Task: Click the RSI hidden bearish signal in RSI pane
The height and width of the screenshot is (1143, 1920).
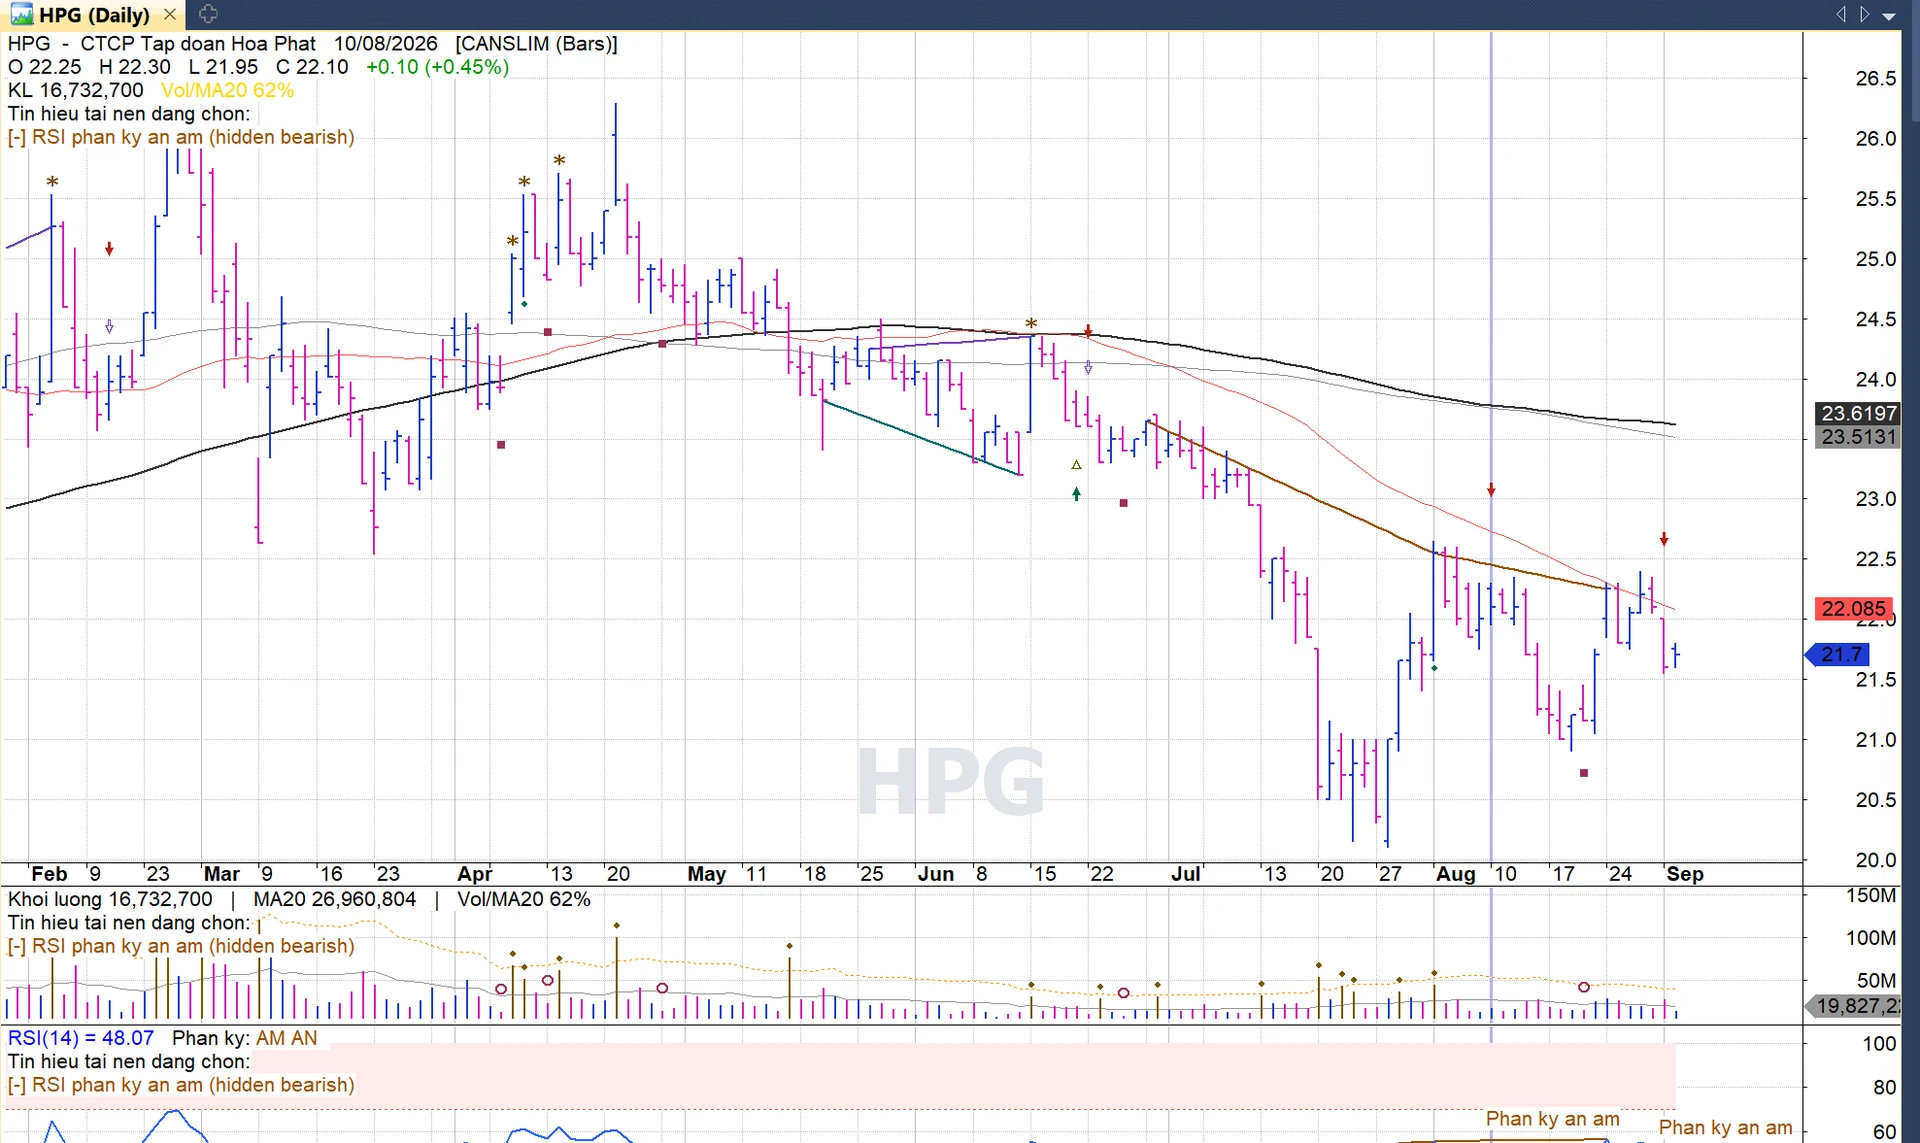Action: coord(181,1085)
